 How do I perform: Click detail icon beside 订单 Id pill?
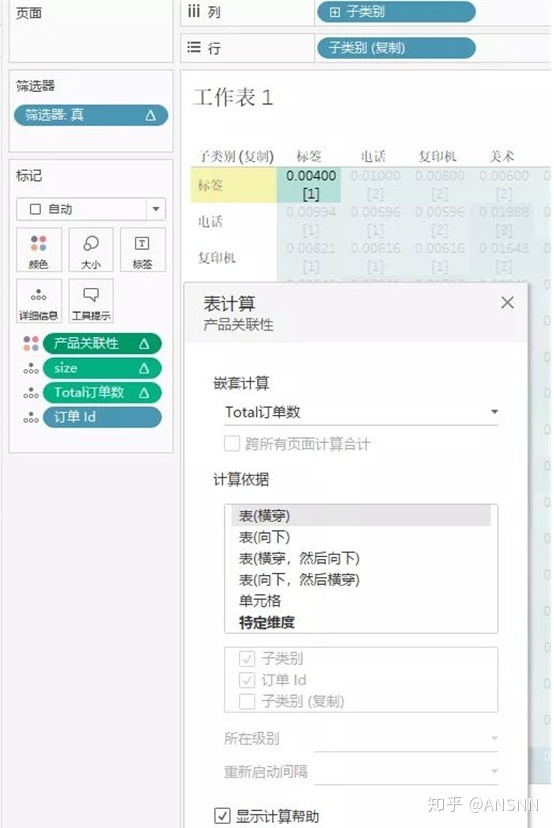pos(31,417)
